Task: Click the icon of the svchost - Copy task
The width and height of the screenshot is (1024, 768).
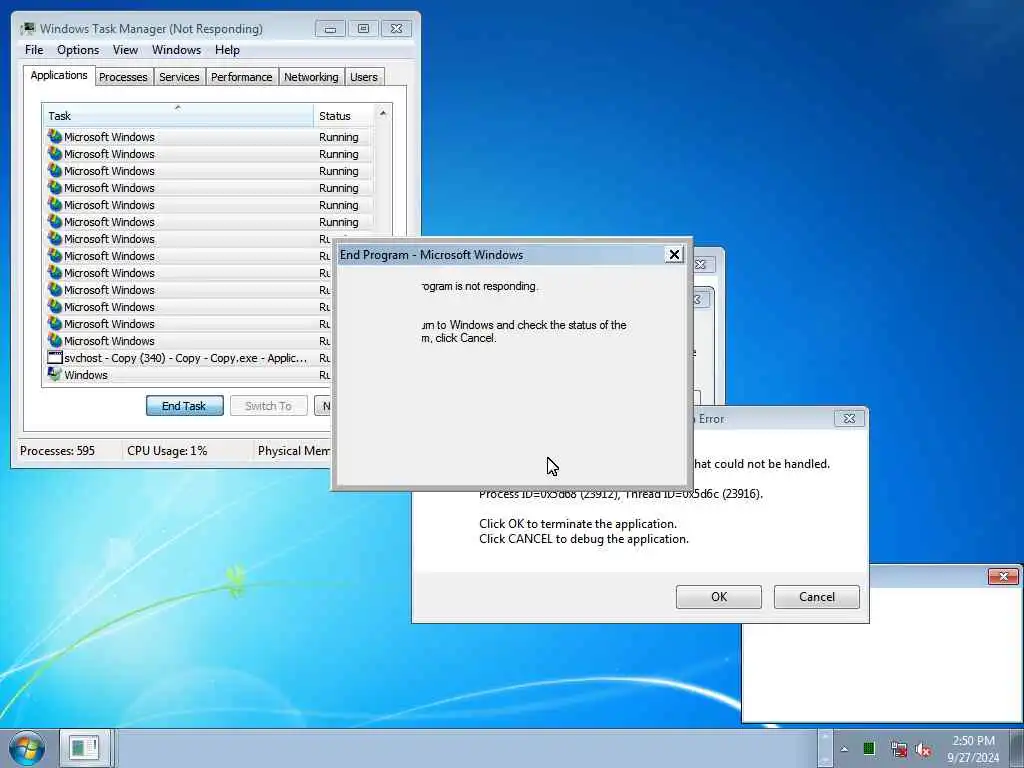Action: point(55,357)
